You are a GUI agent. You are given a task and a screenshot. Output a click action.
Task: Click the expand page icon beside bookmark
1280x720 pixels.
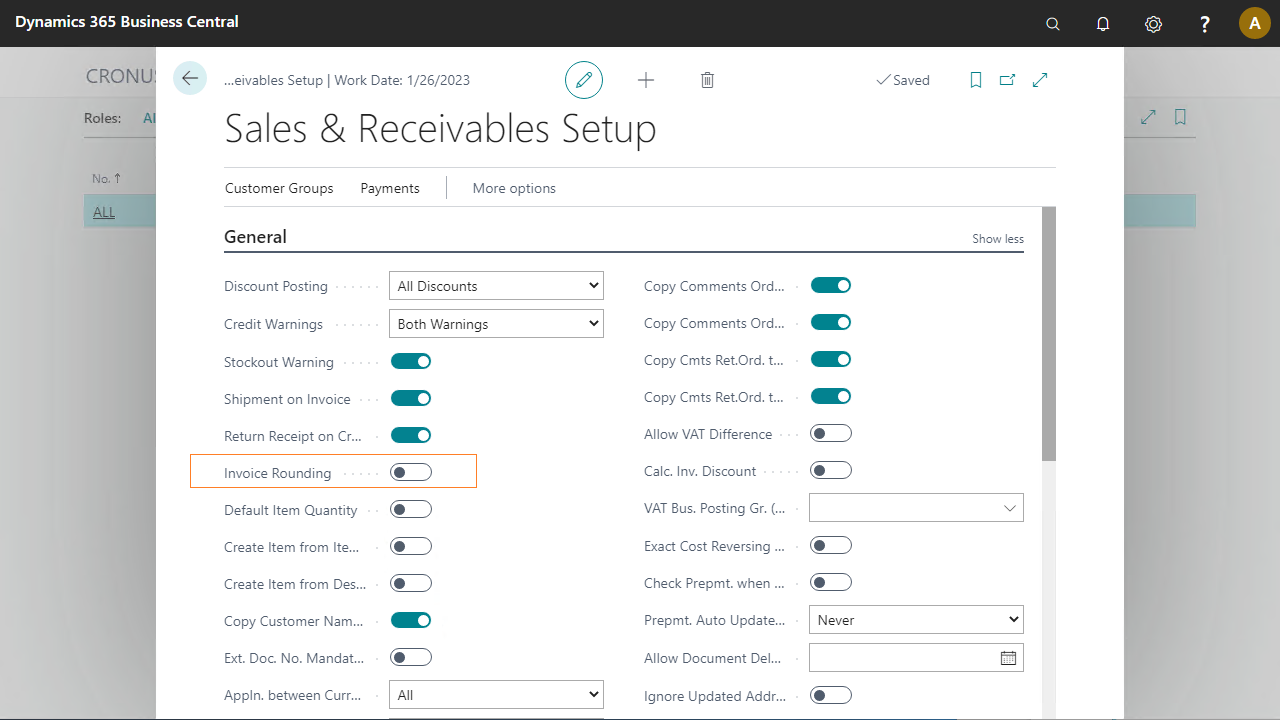(x=1040, y=80)
